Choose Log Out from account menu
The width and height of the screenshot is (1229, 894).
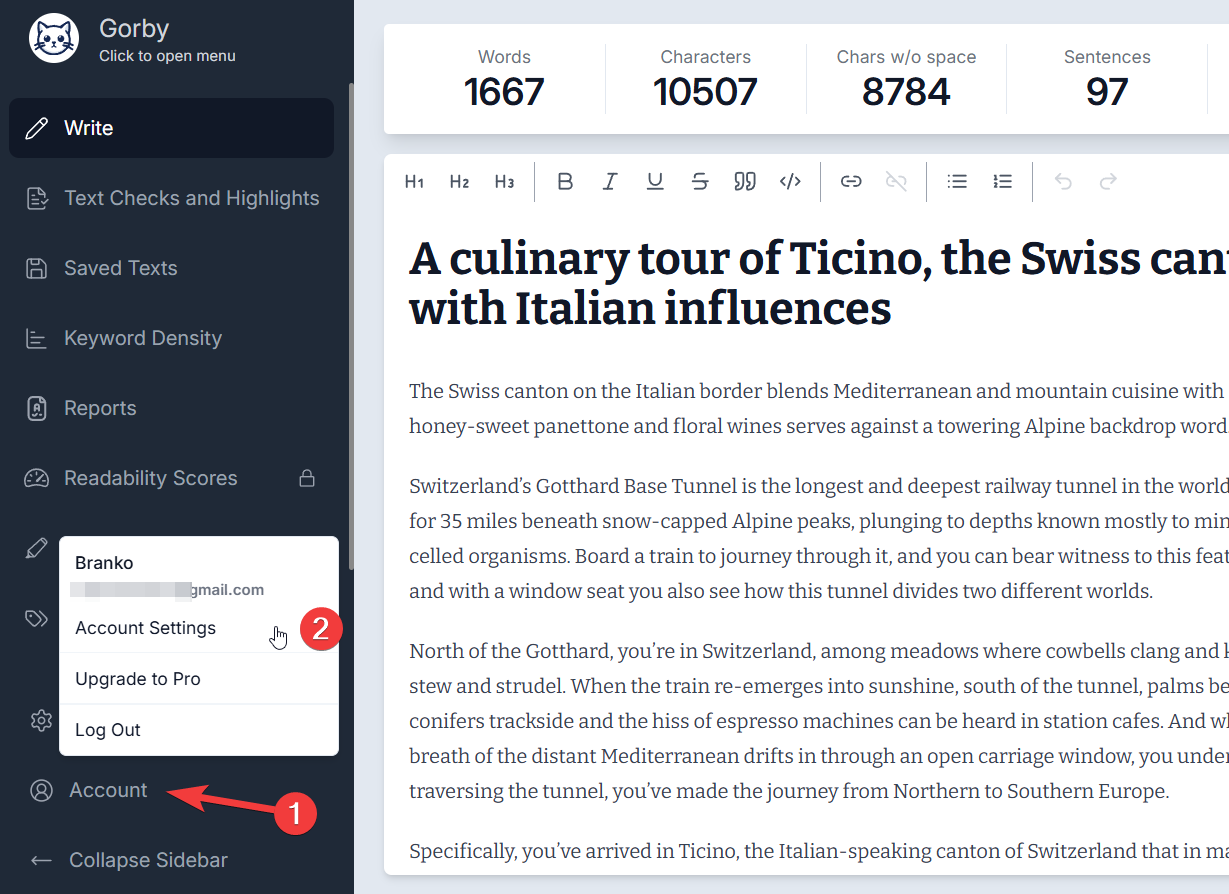[x=108, y=730]
